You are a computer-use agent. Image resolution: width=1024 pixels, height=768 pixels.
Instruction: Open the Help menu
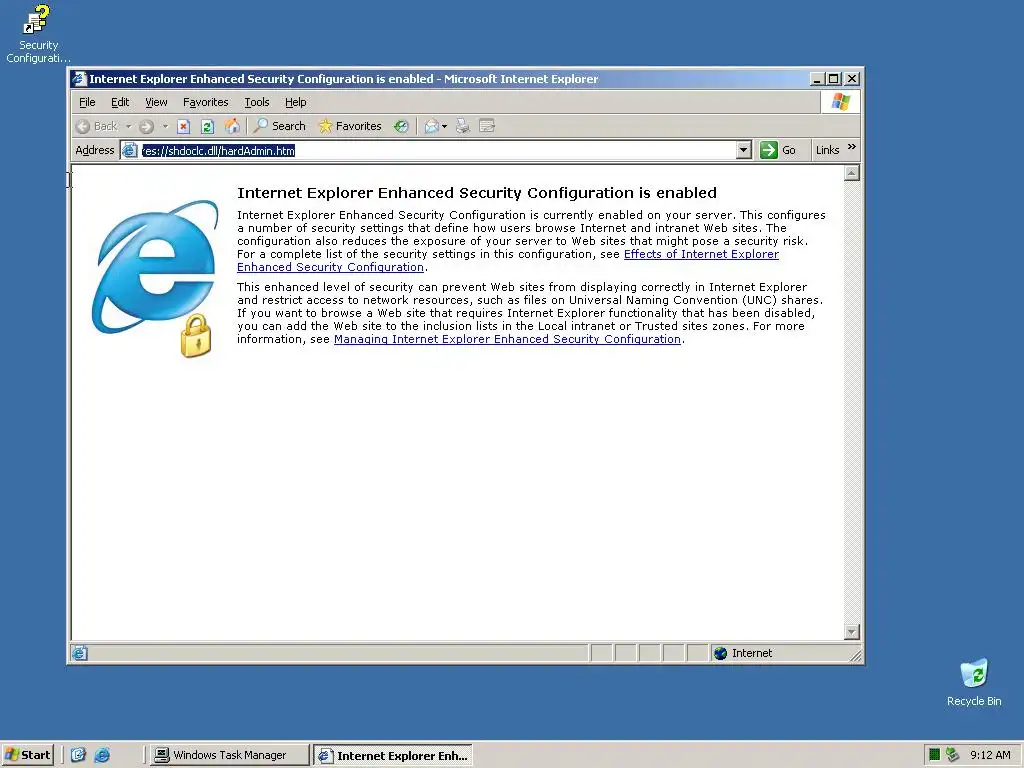[295, 102]
